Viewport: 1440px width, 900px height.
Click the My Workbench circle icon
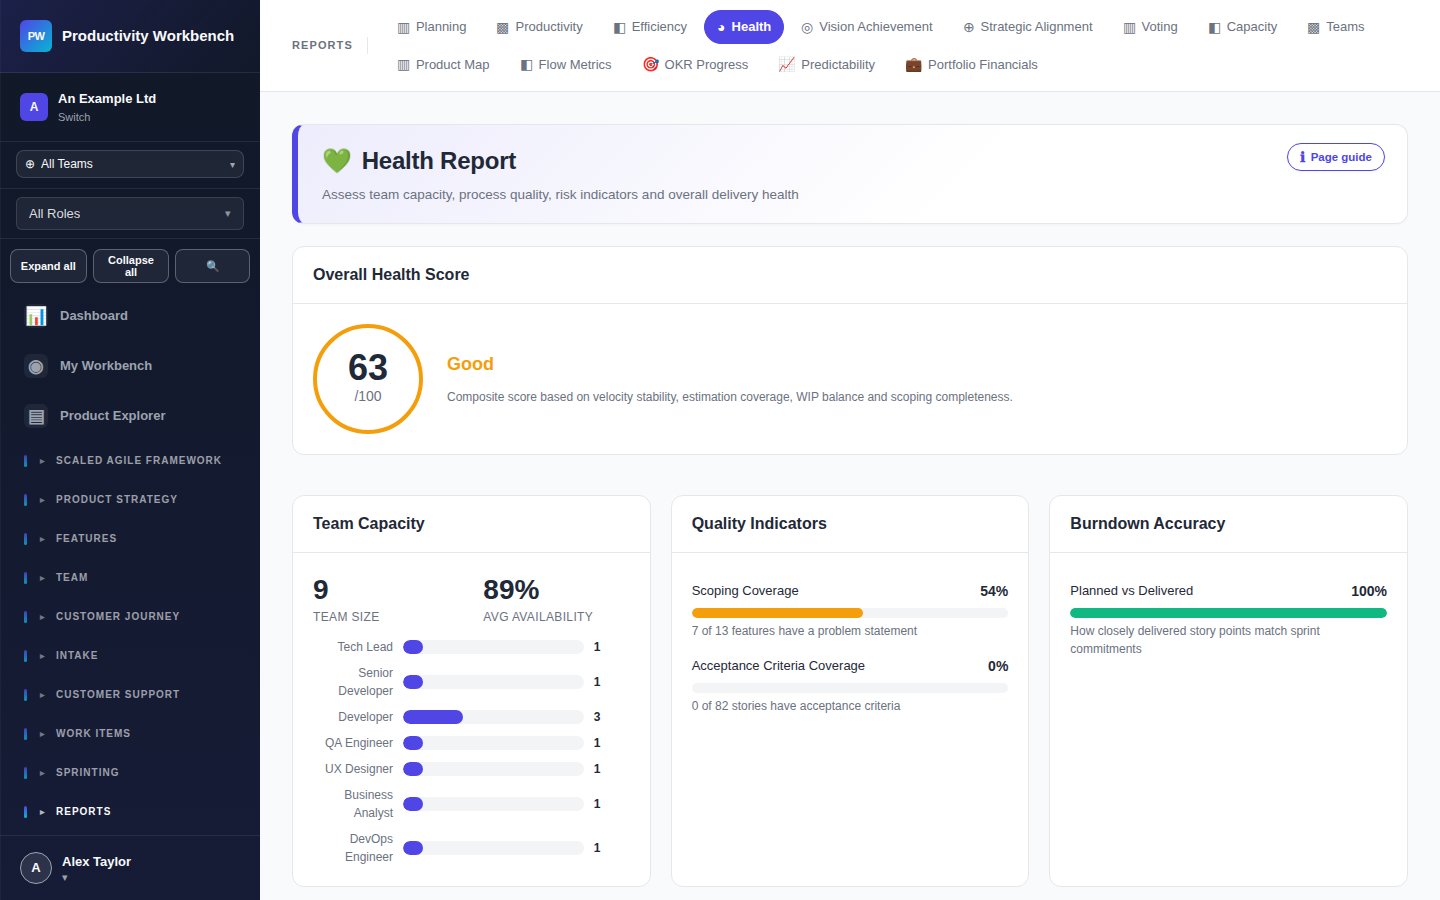[36, 366]
